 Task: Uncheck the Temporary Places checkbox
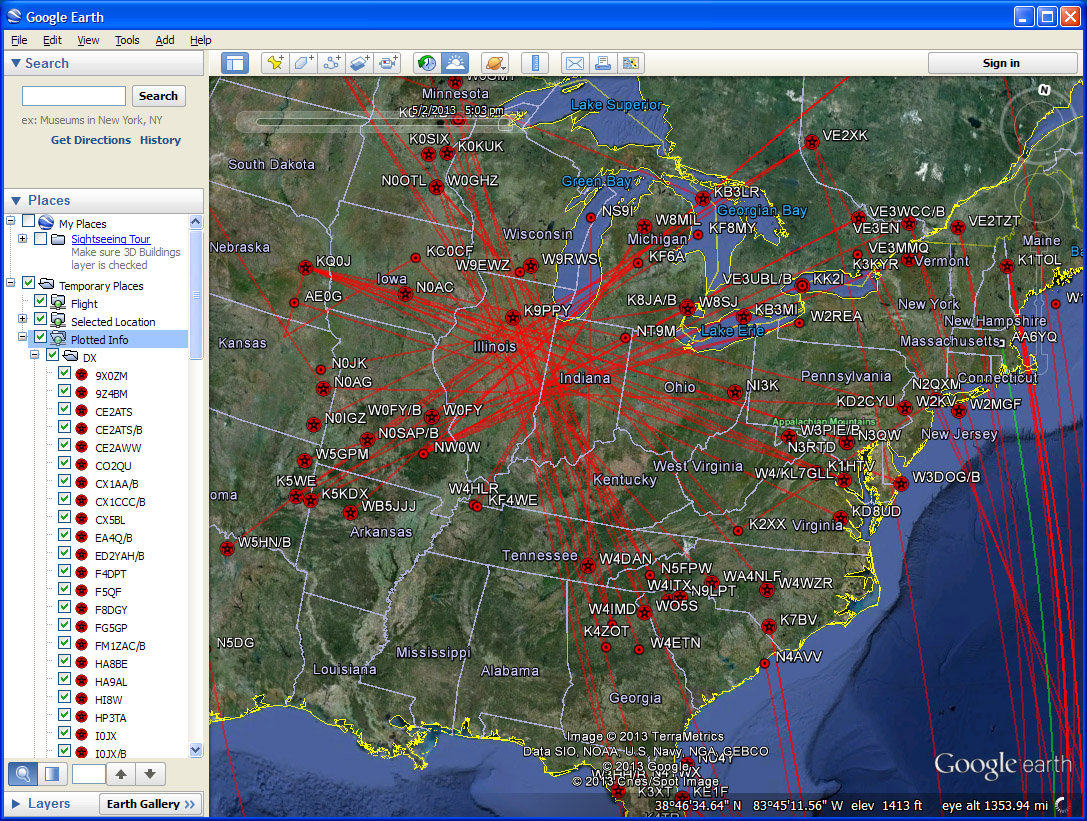tap(28, 283)
